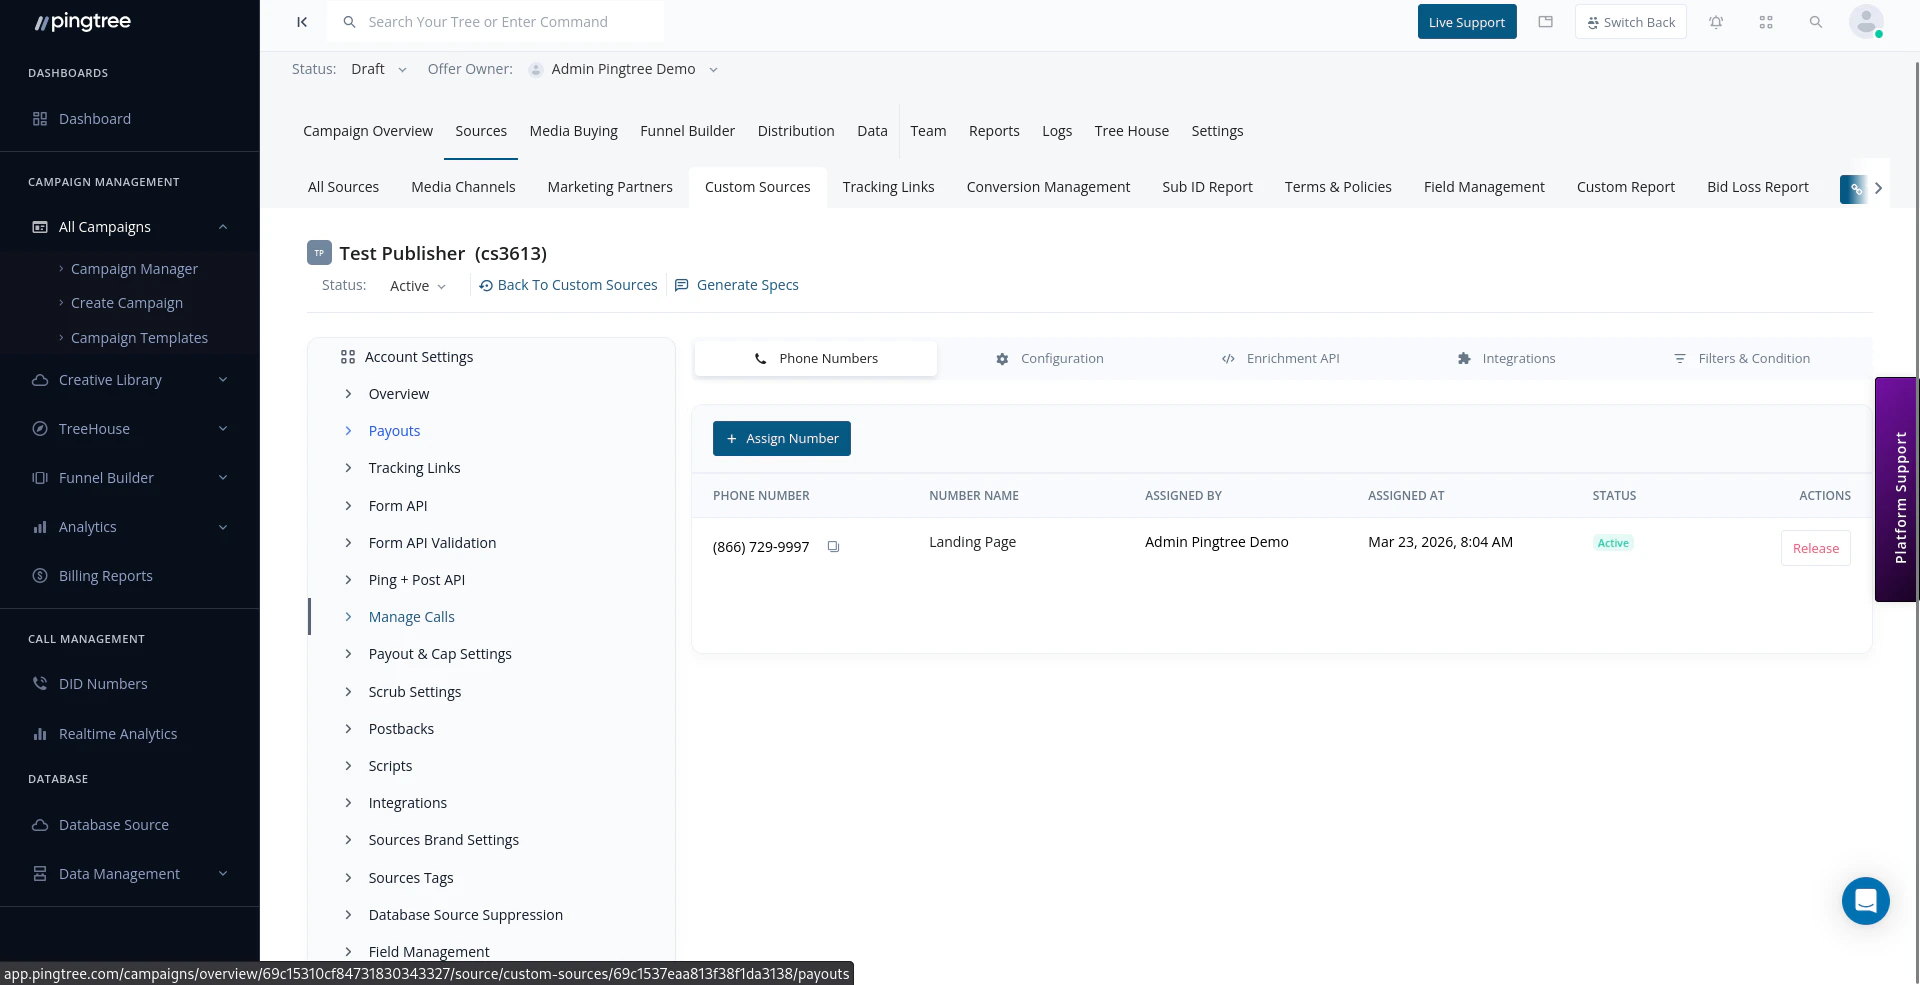
Task: Click the Billing Reports dollar icon
Action: 40,576
